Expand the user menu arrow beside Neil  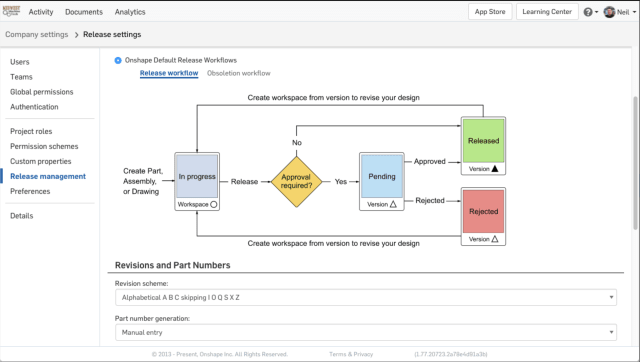(x=634, y=12)
